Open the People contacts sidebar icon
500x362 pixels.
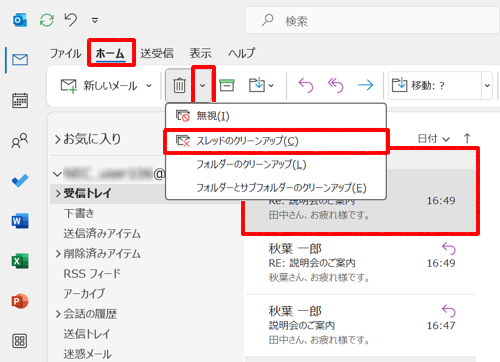coord(20,140)
